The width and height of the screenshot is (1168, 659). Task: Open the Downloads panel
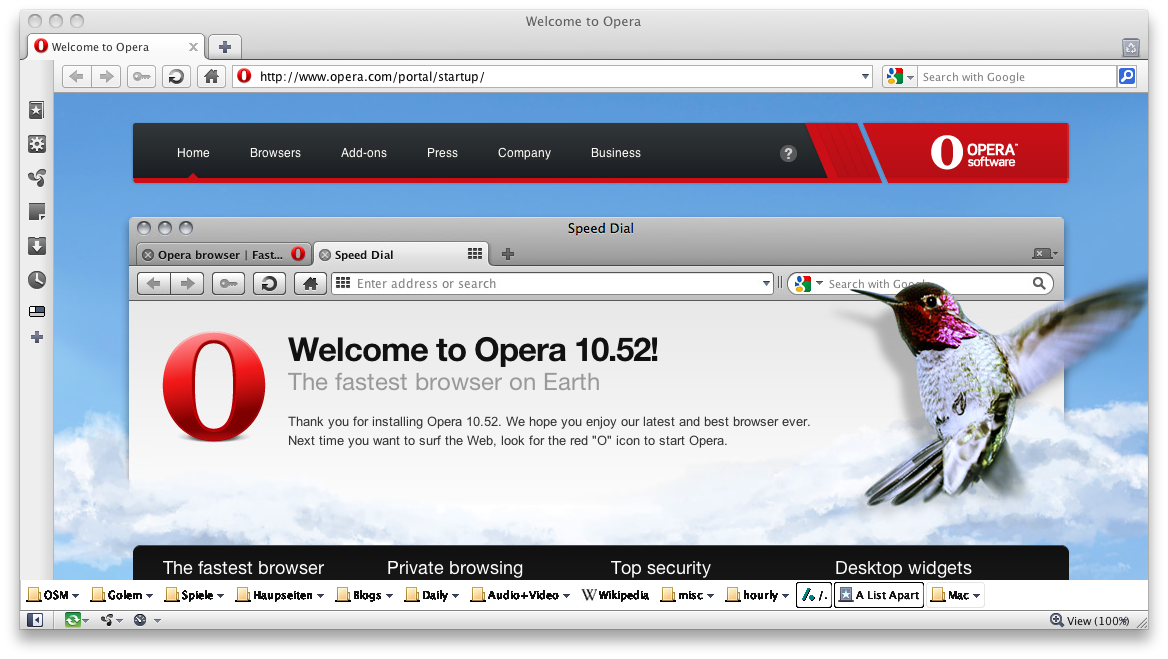point(37,245)
